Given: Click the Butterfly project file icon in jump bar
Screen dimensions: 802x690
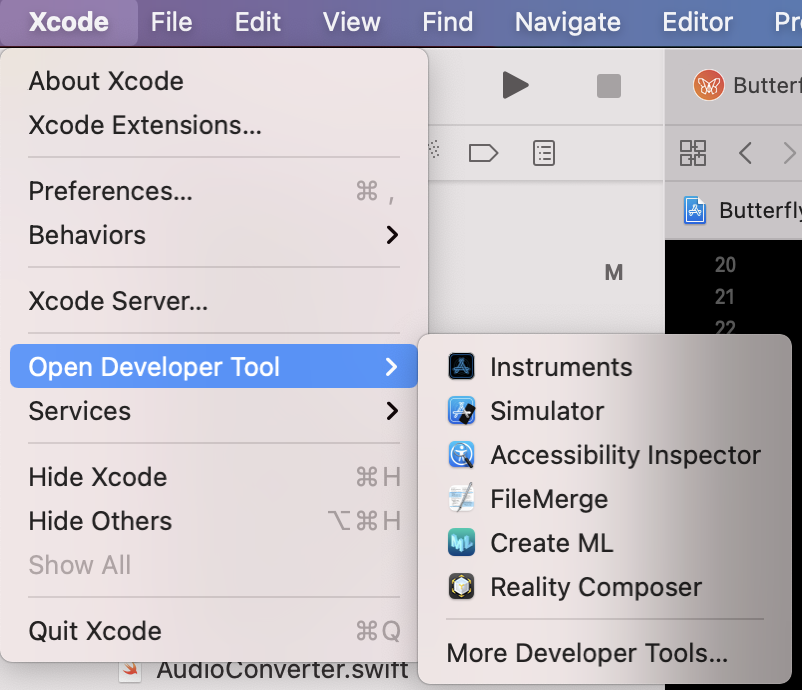Looking at the screenshot, I should 695,210.
